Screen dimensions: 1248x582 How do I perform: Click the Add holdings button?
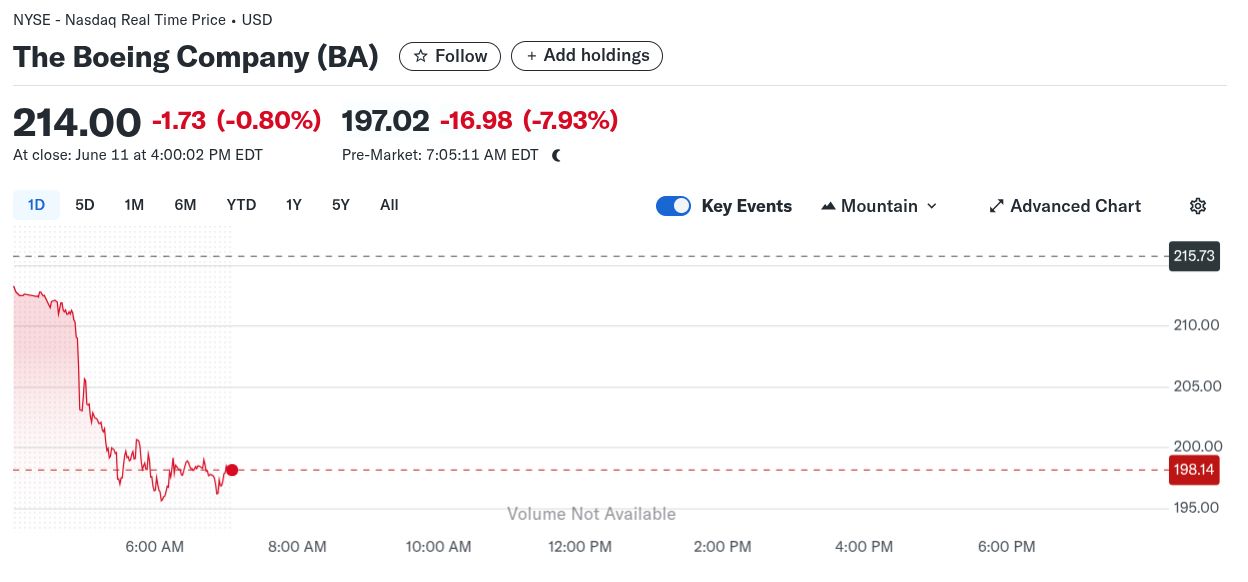(x=587, y=56)
